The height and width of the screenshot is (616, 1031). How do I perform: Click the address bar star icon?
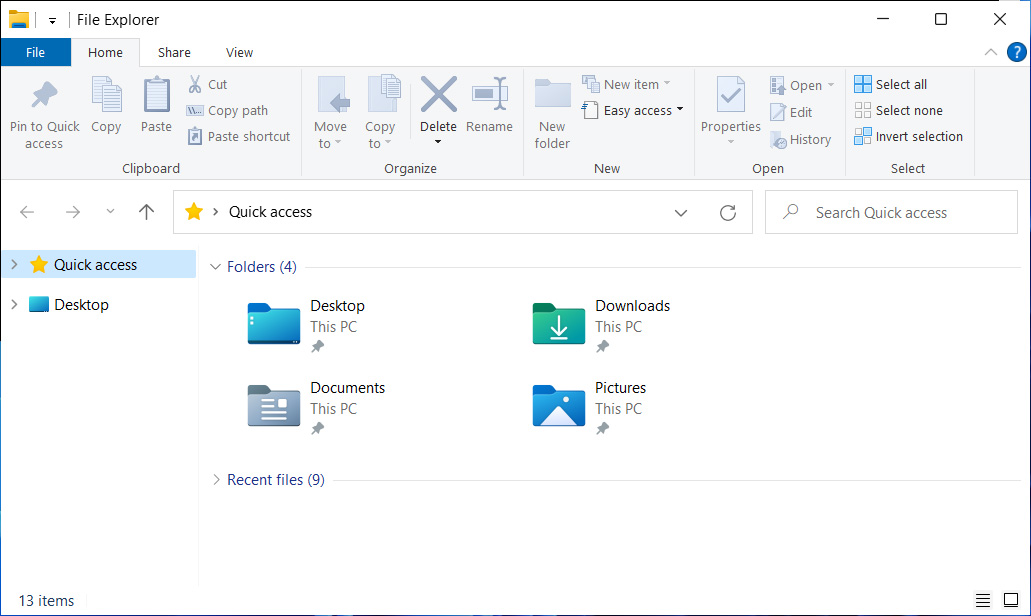tap(194, 212)
